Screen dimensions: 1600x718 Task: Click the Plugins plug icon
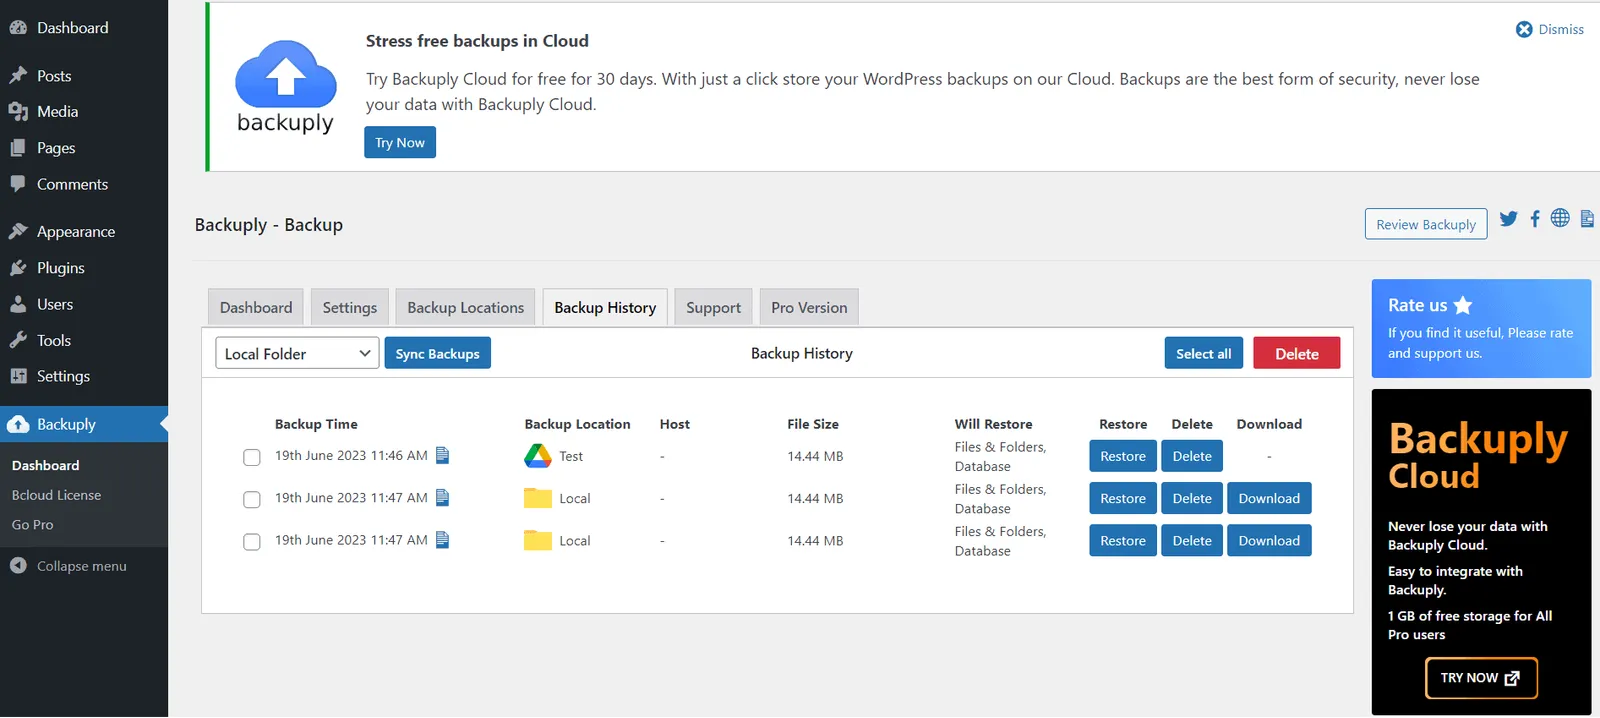(18, 268)
